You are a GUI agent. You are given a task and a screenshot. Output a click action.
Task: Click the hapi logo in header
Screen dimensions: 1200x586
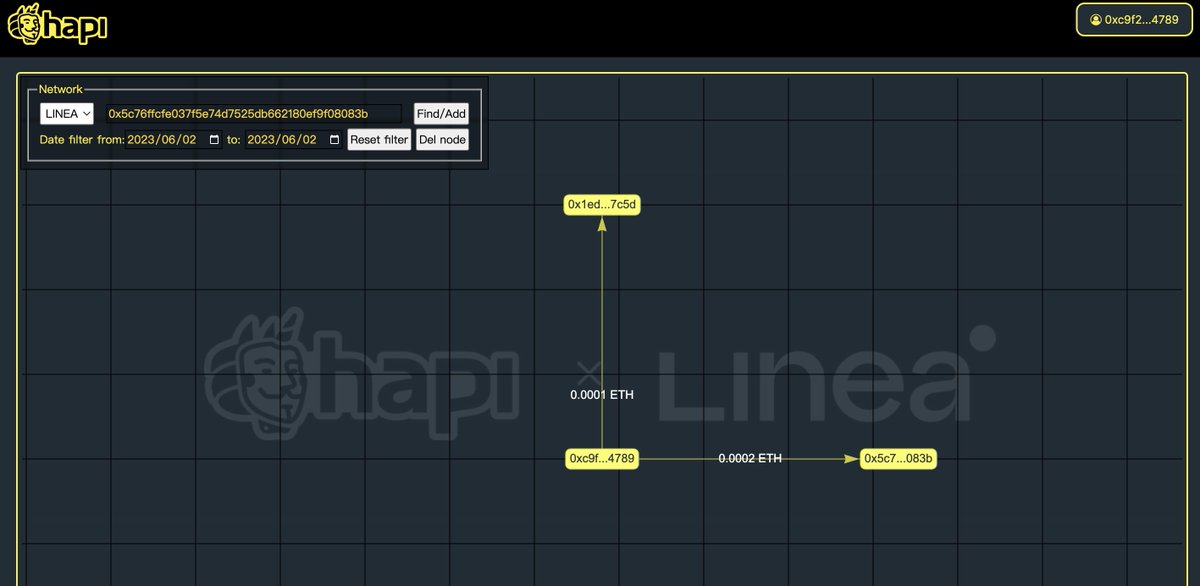point(56,25)
